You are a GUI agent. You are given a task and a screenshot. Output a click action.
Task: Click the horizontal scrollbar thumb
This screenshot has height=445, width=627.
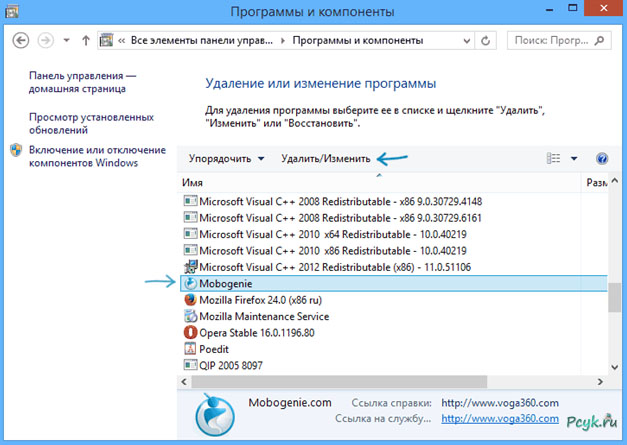click(339, 382)
